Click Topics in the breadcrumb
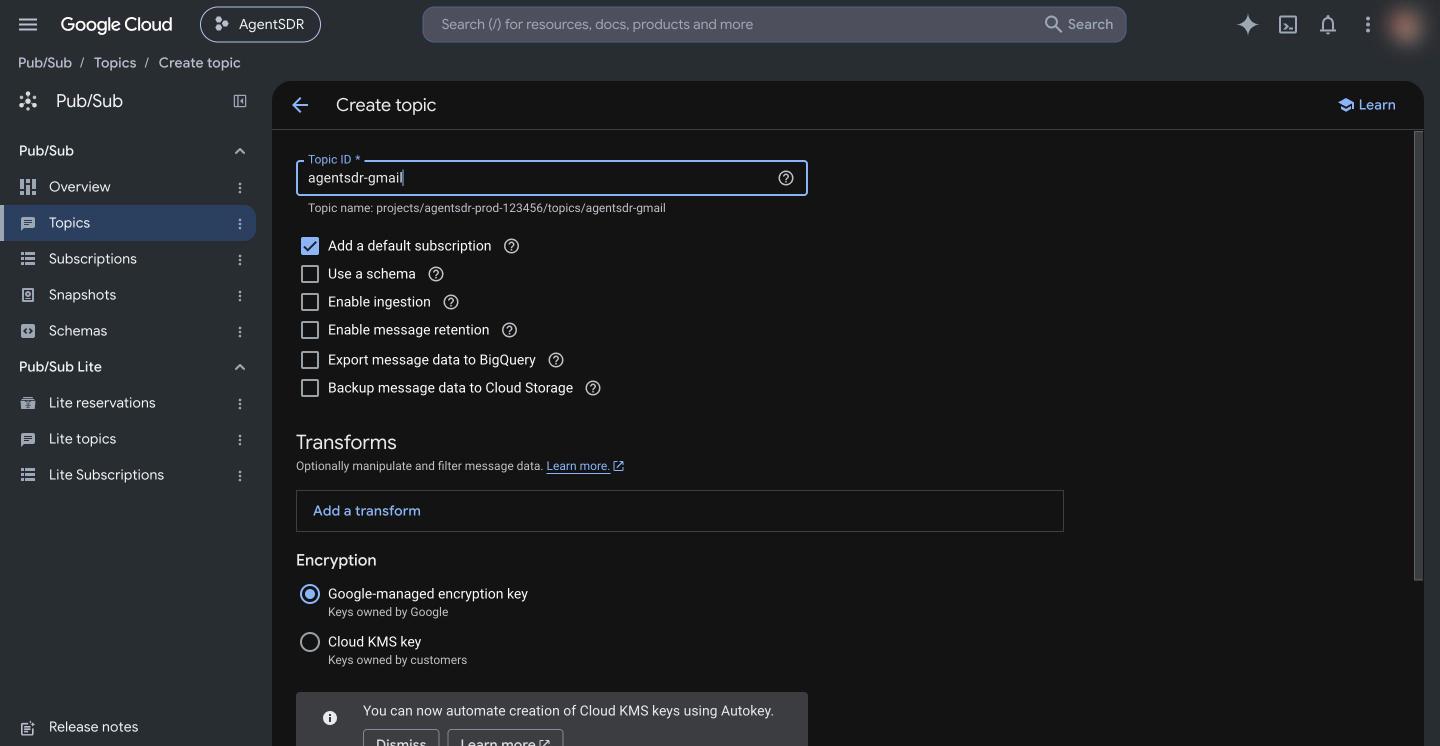This screenshot has width=1440, height=746. point(115,63)
